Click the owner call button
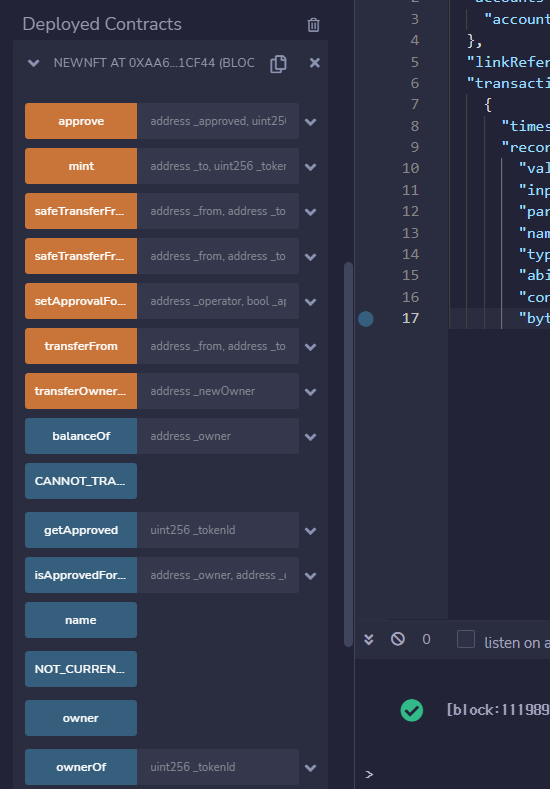 pyautogui.click(x=81, y=718)
